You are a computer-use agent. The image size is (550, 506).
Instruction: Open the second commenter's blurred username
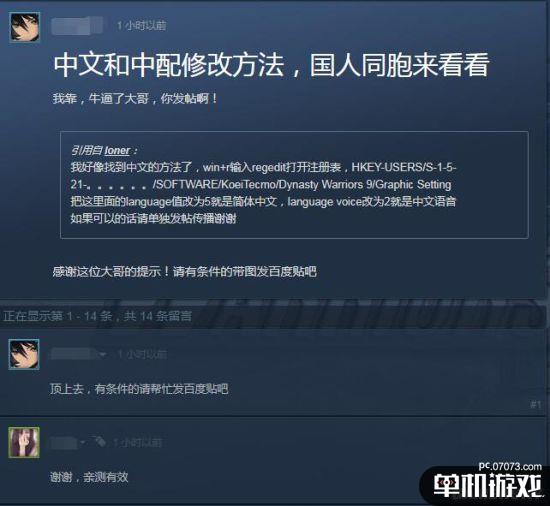(64, 443)
